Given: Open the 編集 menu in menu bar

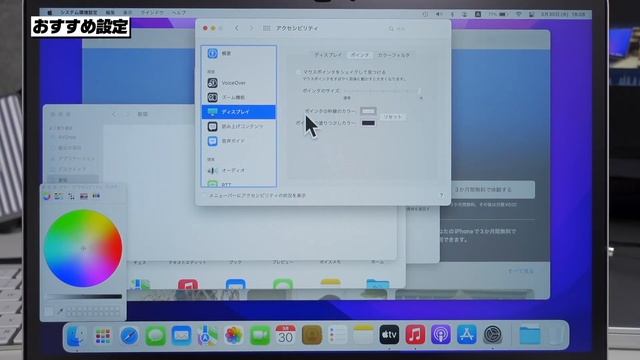Looking at the screenshot, I should 110,13.
